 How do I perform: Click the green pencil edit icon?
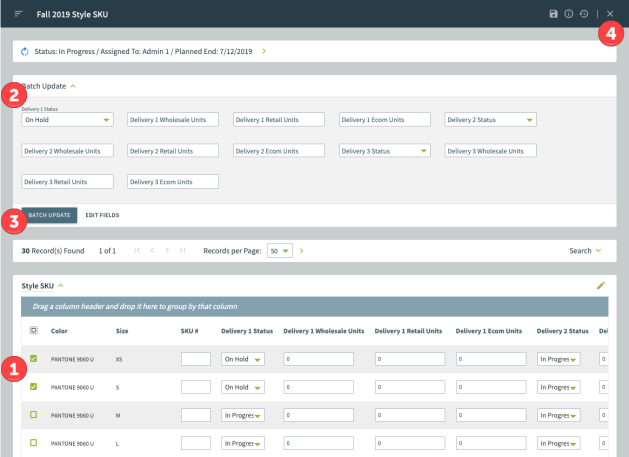pyautogui.click(x=601, y=285)
